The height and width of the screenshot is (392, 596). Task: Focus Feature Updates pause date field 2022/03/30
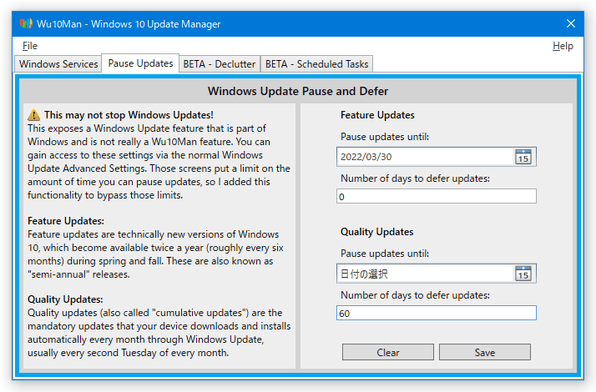426,157
